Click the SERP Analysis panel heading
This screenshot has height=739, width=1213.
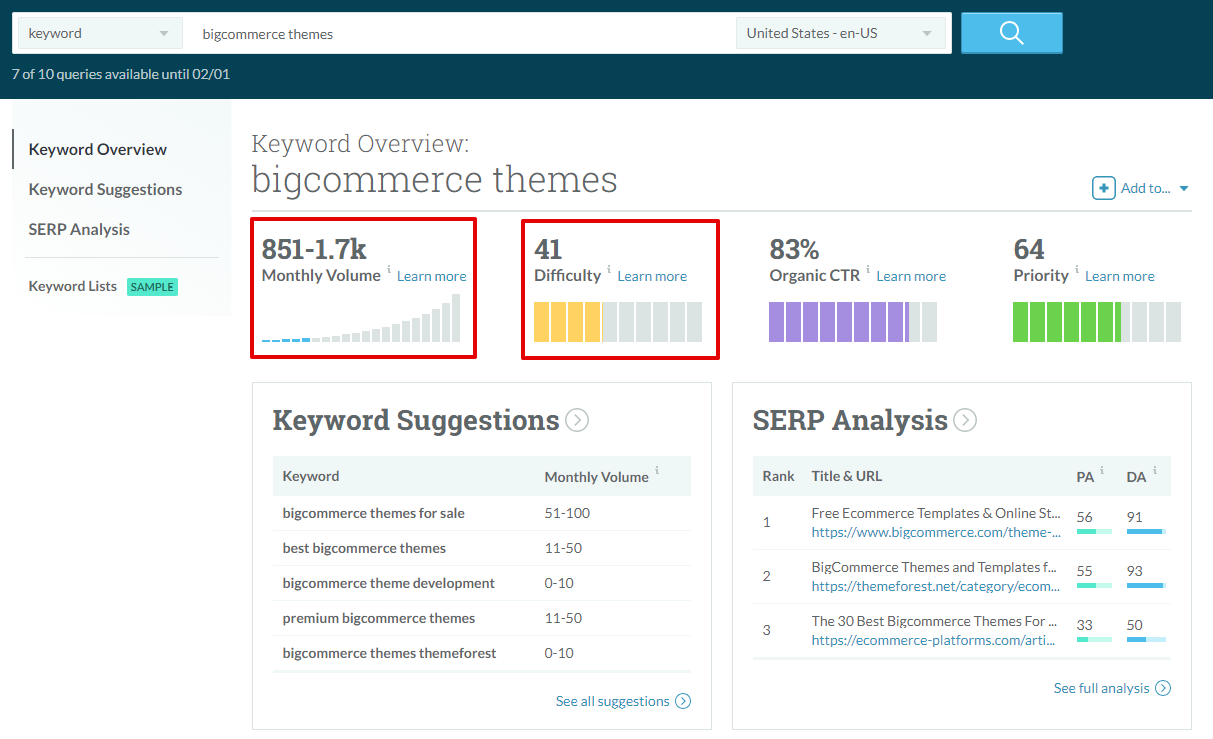(850, 420)
